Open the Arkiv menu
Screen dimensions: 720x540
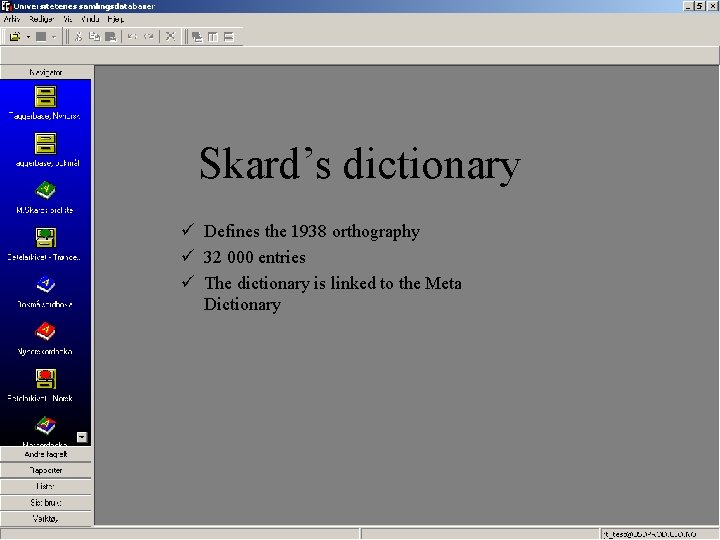(x=11, y=19)
